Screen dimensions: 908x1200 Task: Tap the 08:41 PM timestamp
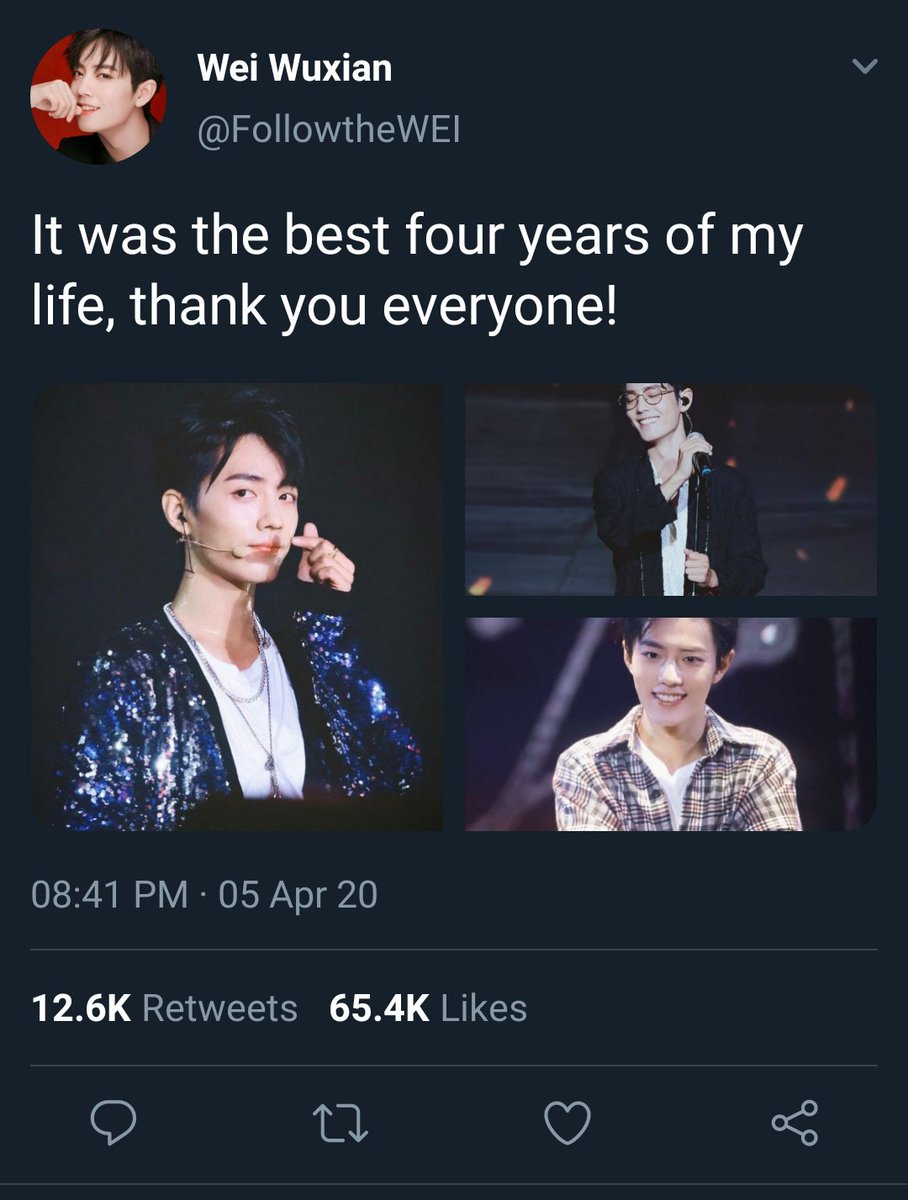[x=110, y=893]
